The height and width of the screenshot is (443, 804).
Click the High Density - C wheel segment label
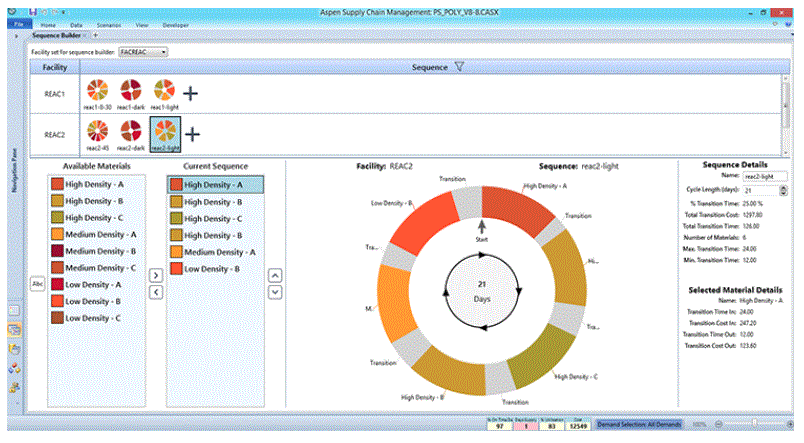point(576,376)
